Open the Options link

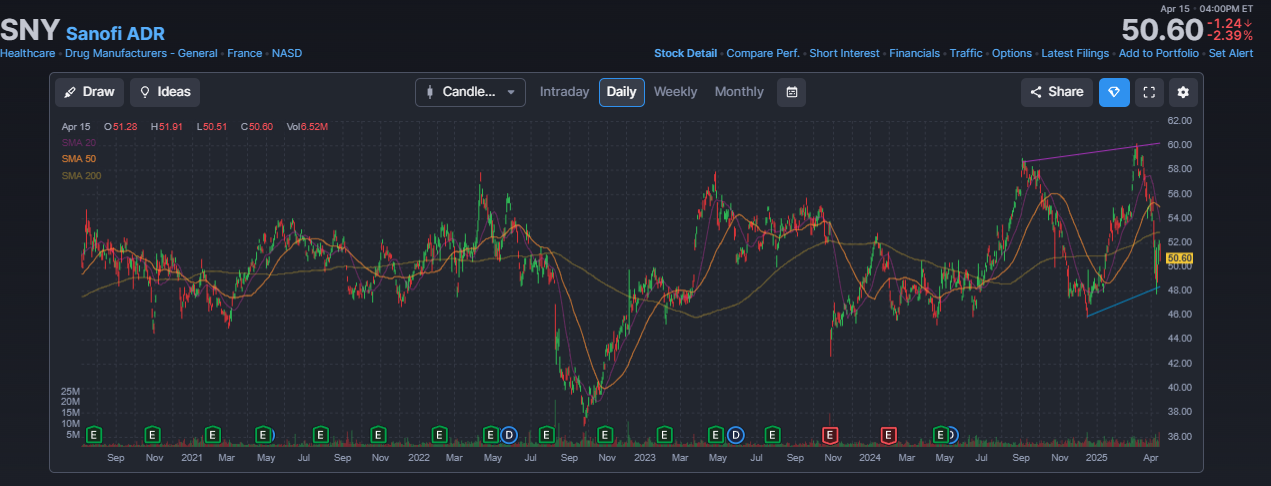coord(1012,53)
